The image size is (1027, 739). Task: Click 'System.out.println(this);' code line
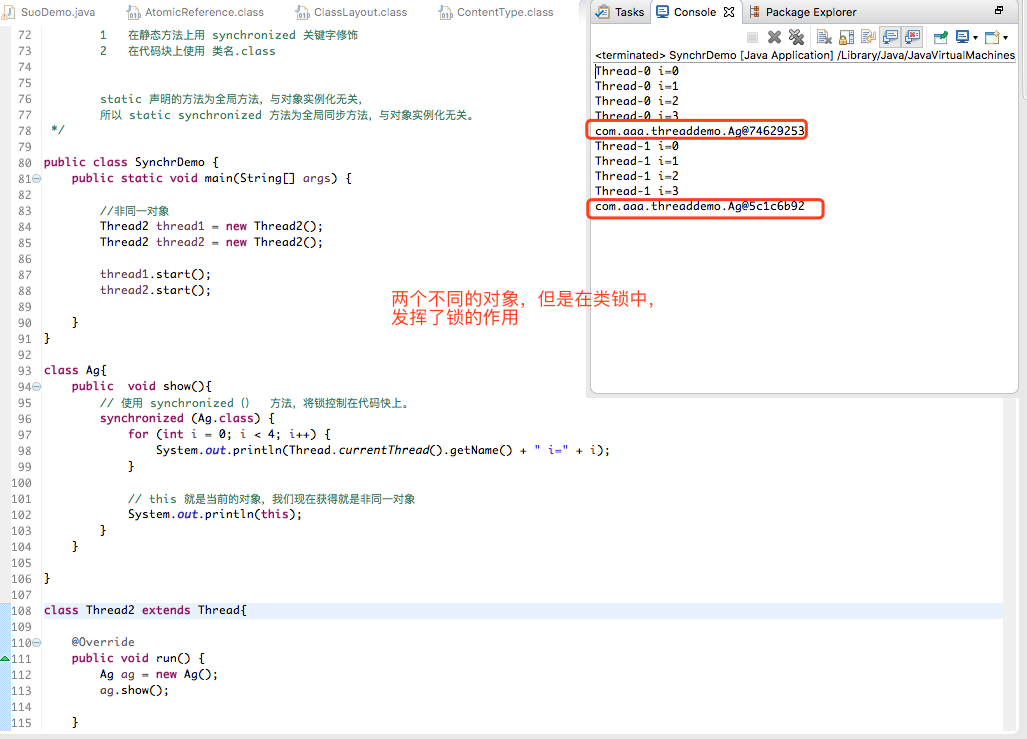pos(215,514)
